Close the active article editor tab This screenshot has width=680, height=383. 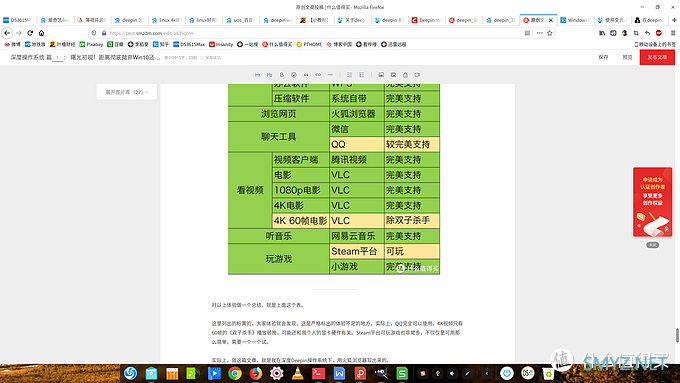551,20
